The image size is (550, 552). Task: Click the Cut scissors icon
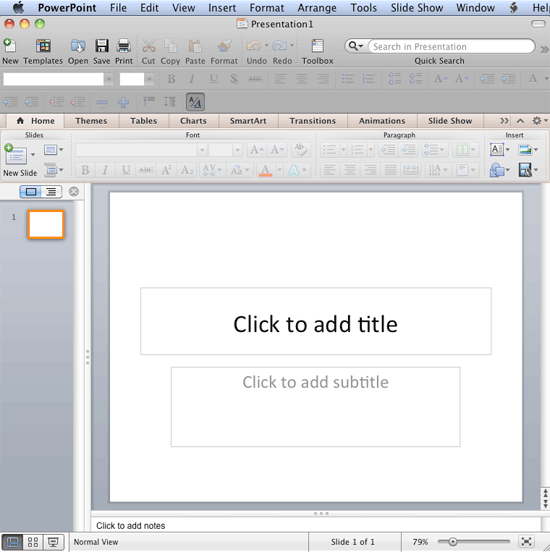(149, 46)
